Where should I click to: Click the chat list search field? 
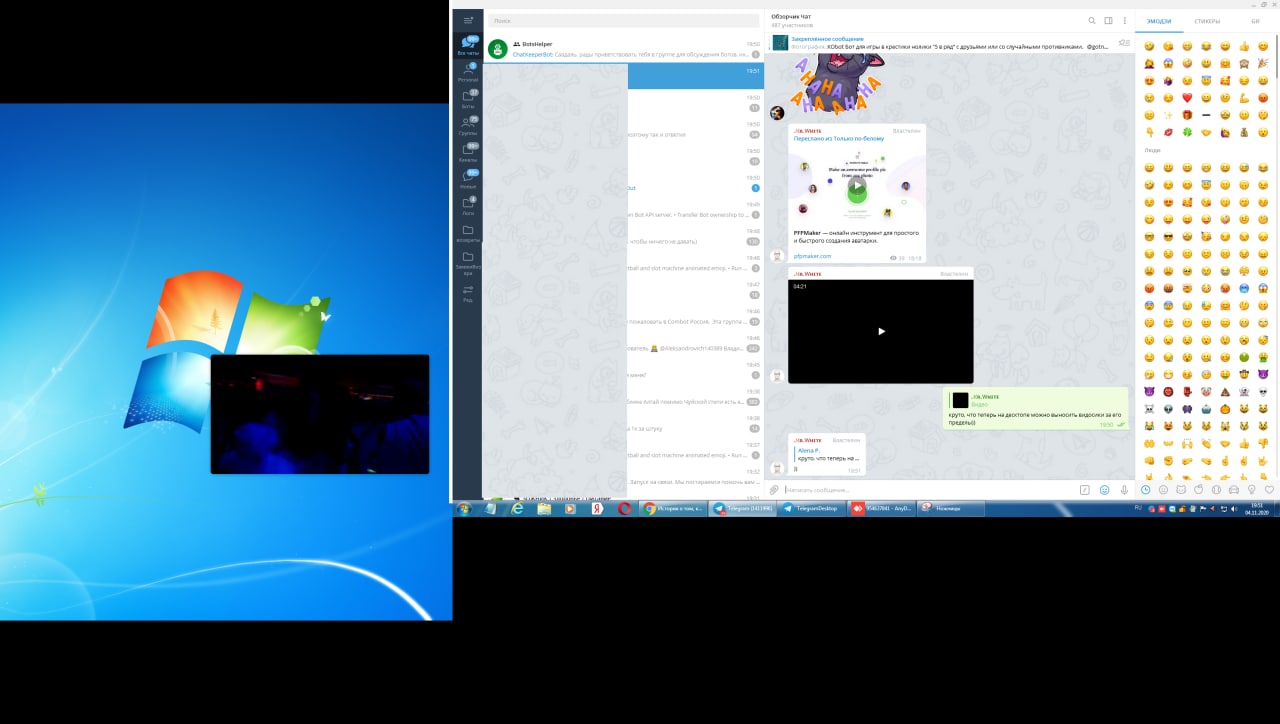624,20
